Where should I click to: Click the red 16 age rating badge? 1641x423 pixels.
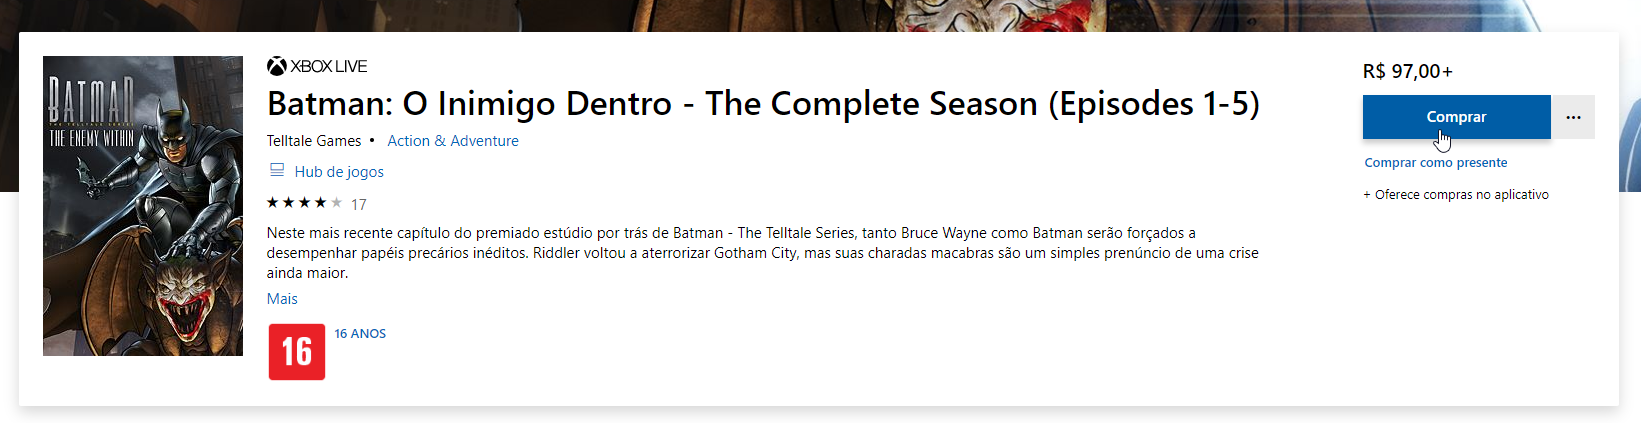297,352
